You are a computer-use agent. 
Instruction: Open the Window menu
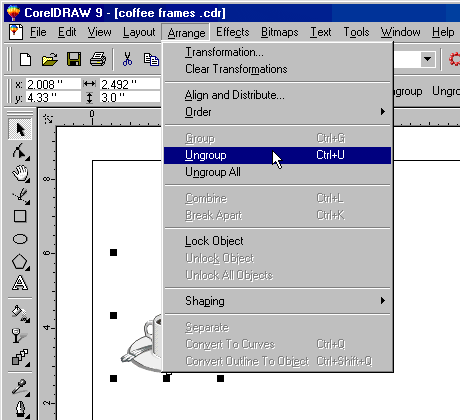pyautogui.click(x=400, y=32)
